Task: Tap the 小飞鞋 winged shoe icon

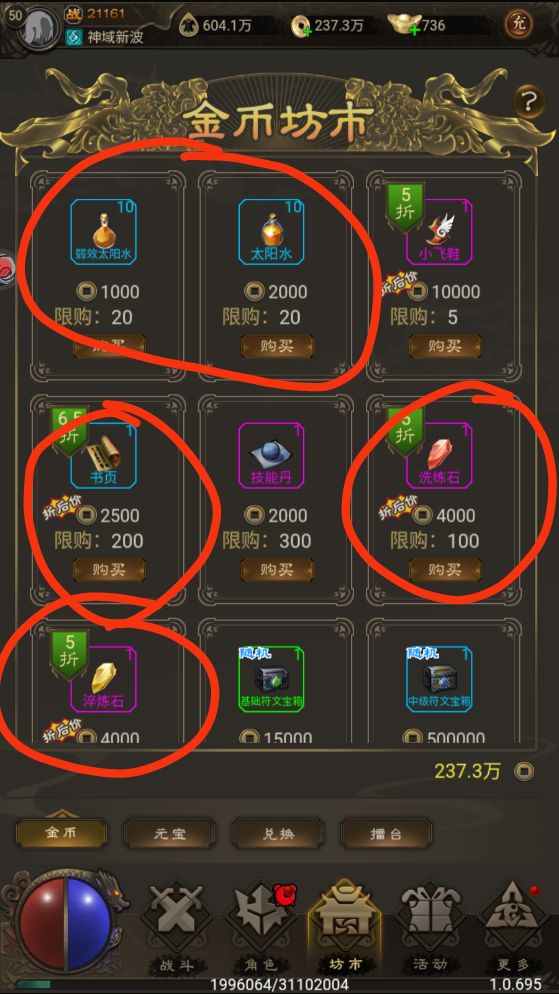Action: [x=439, y=231]
